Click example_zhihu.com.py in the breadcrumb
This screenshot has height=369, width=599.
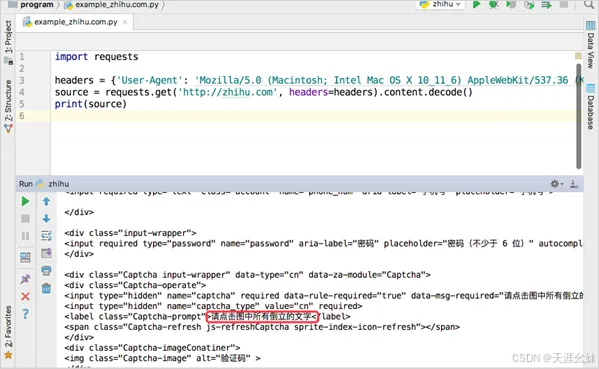coord(117,5)
